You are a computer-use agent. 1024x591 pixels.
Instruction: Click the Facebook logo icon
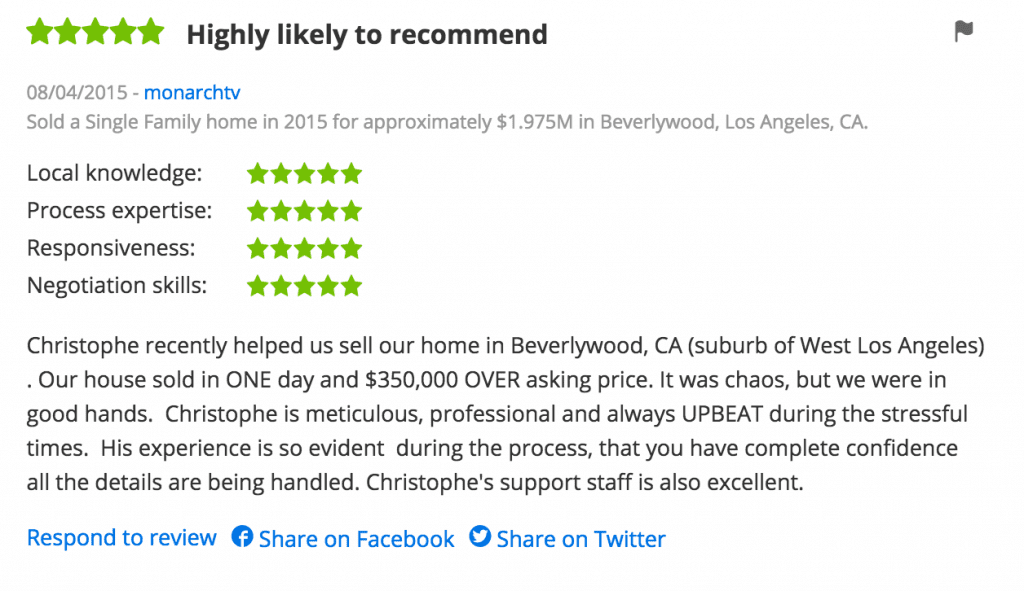pos(242,537)
